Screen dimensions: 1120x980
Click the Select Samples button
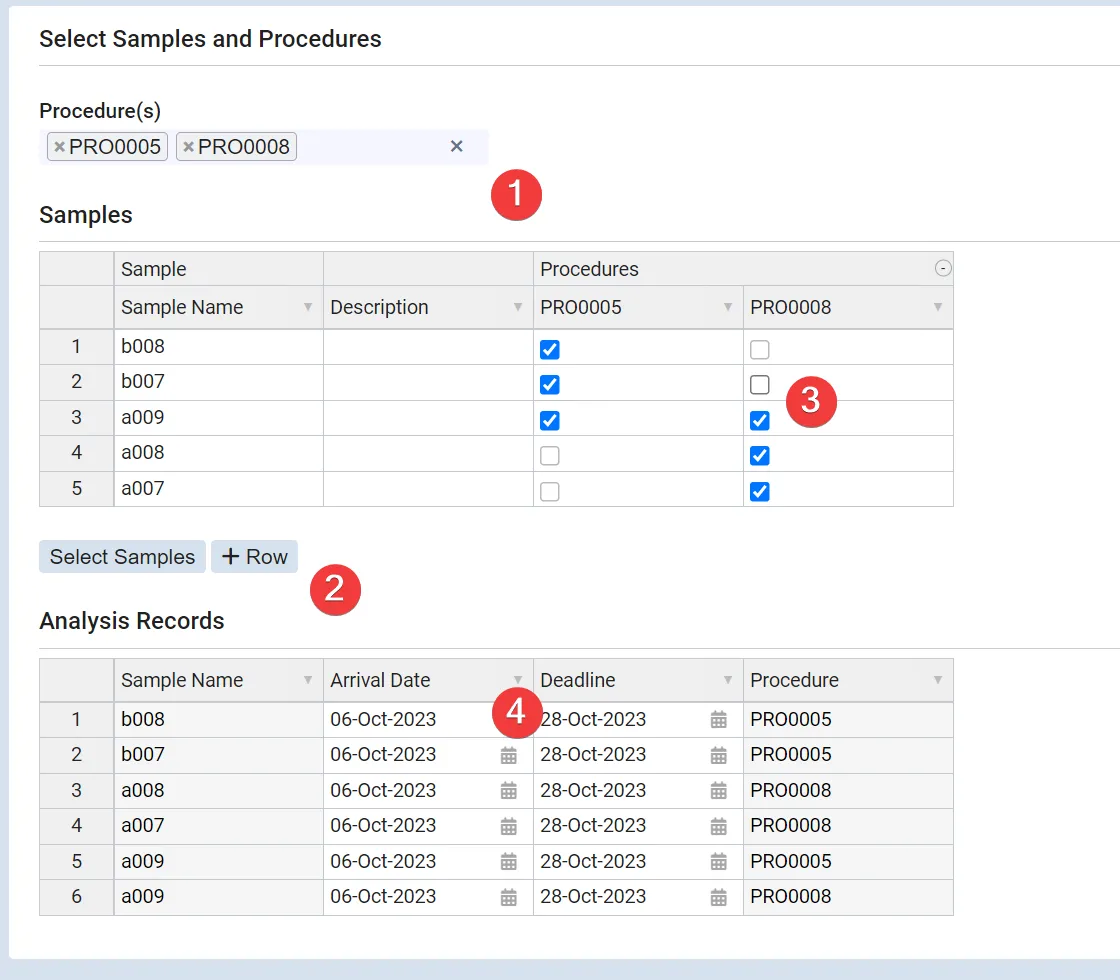click(122, 557)
